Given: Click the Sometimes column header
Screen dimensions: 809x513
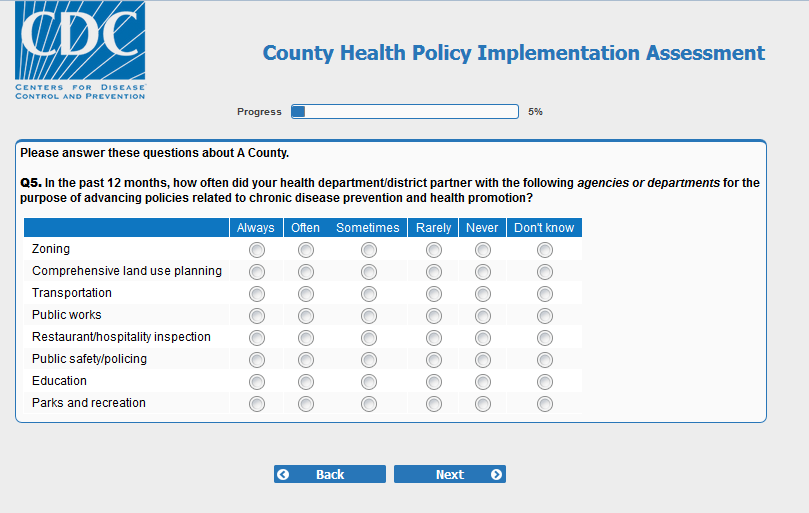Looking at the screenshot, I should 368,228.
